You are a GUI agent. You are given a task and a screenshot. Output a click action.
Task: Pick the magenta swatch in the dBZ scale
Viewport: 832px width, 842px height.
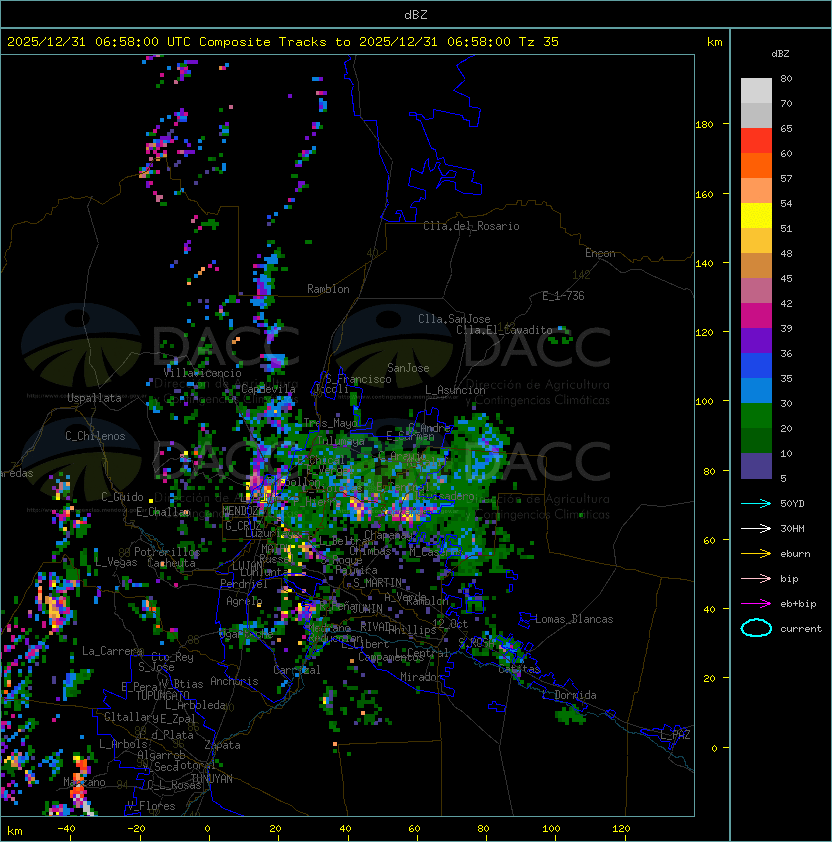click(x=756, y=316)
